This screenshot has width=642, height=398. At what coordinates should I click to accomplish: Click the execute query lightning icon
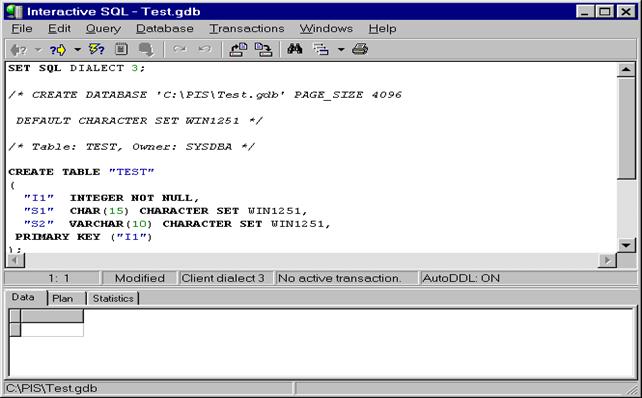(x=97, y=50)
